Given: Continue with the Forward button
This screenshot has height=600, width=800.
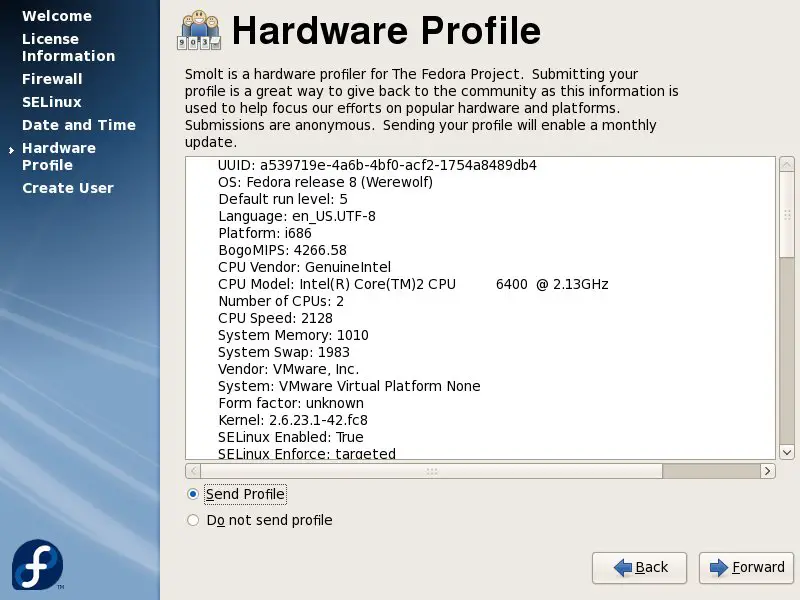Looking at the screenshot, I should pyautogui.click(x=746, y=567).
